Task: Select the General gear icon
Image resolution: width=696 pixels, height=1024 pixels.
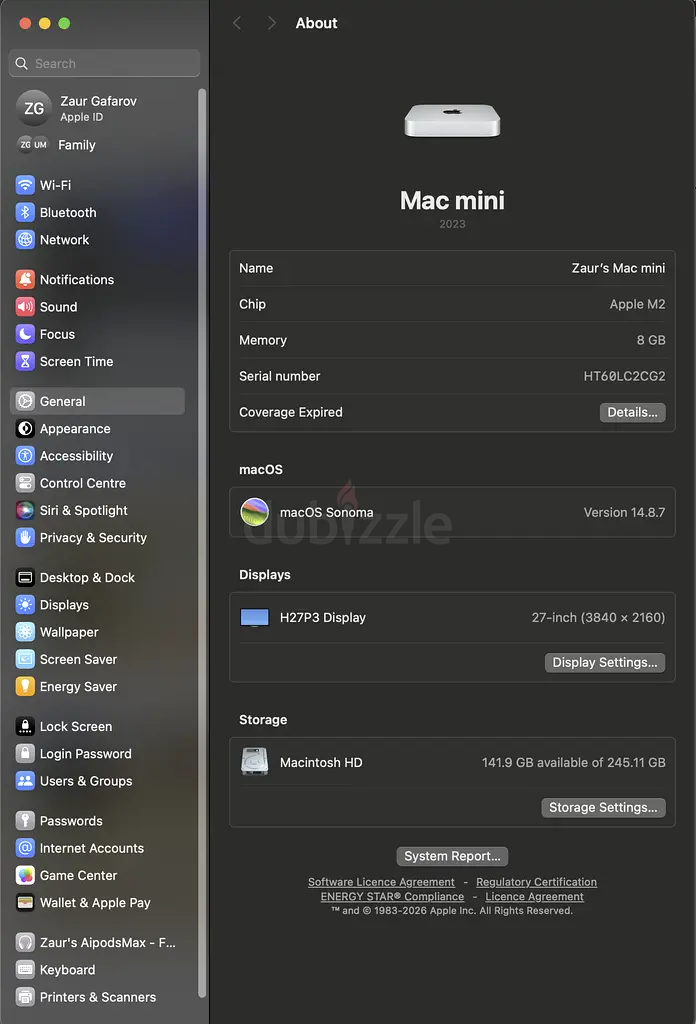Action: tap(25, 402)
